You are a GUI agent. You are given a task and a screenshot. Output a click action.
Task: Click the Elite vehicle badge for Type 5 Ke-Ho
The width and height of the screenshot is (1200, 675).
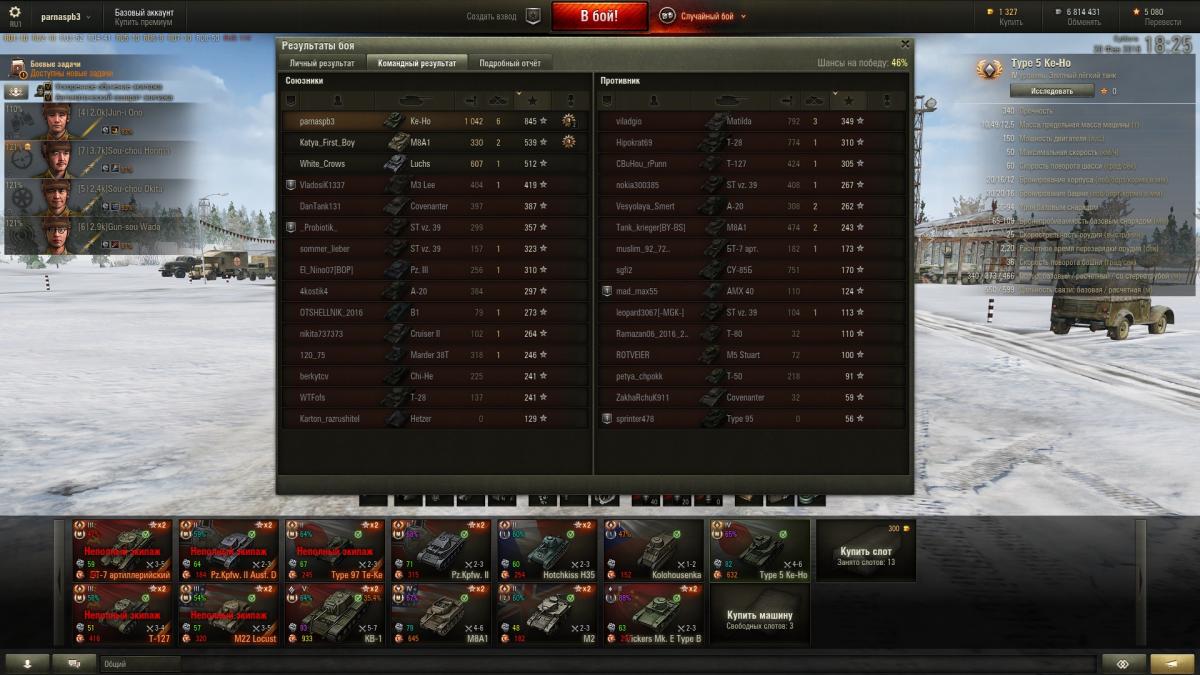pos(989,70)
